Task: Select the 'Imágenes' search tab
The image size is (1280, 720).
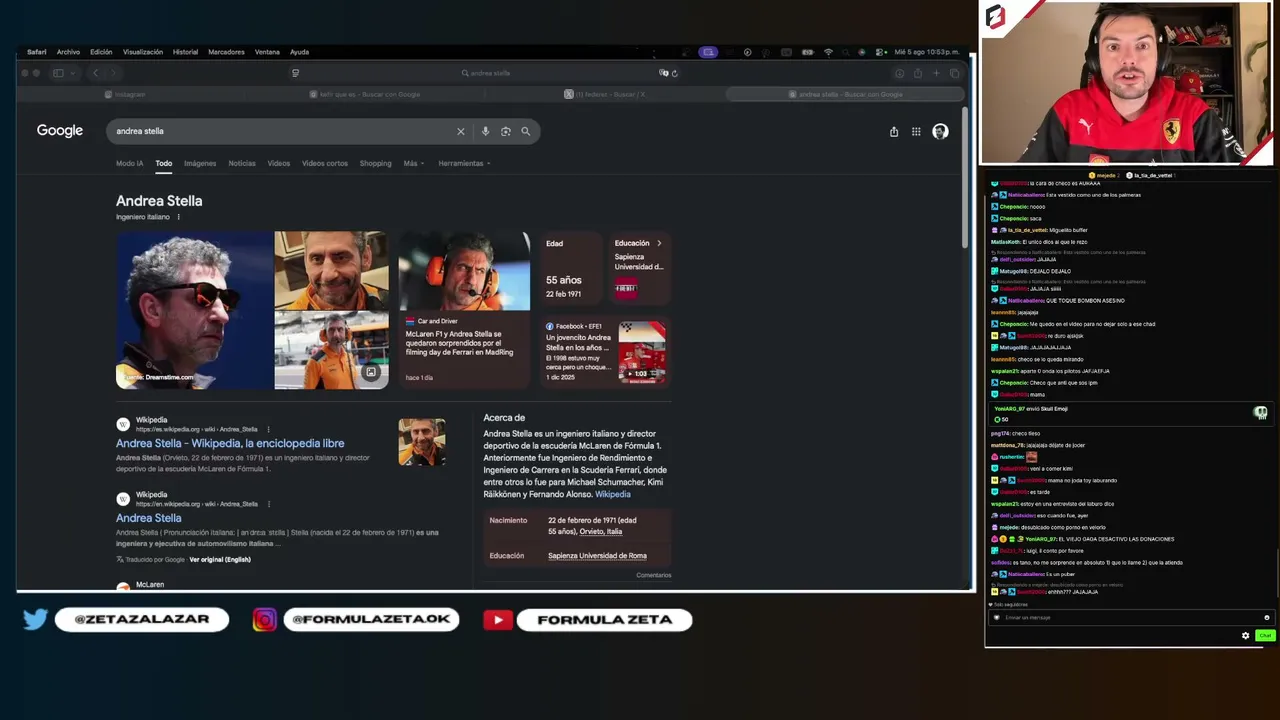Action: point(200,163)
